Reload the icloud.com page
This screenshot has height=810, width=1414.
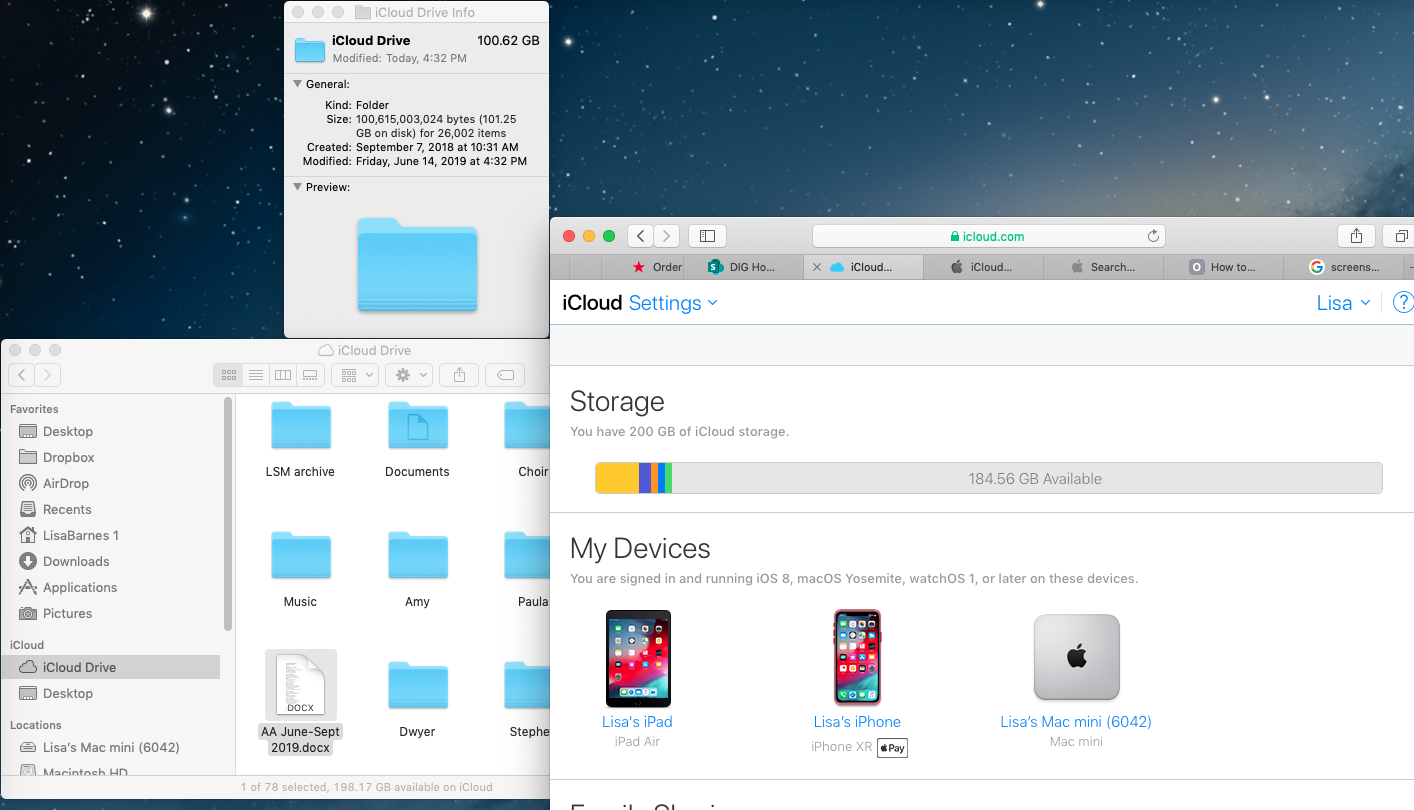point(1153,237)
